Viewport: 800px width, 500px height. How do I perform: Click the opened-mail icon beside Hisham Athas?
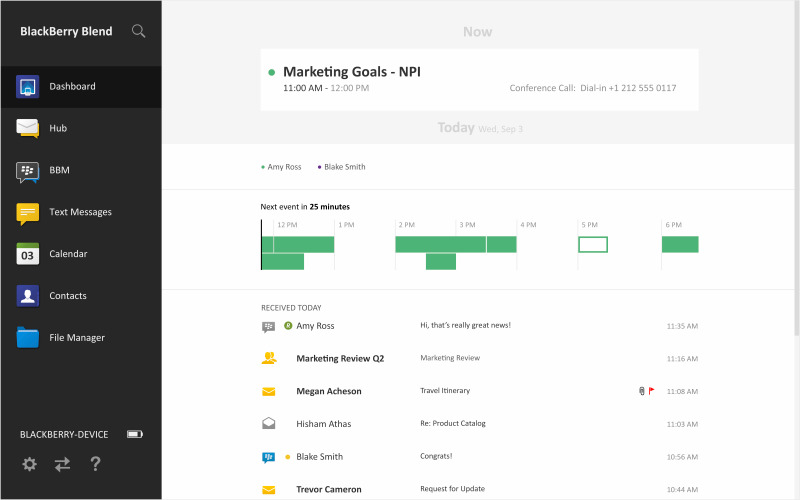coord(268,423)
